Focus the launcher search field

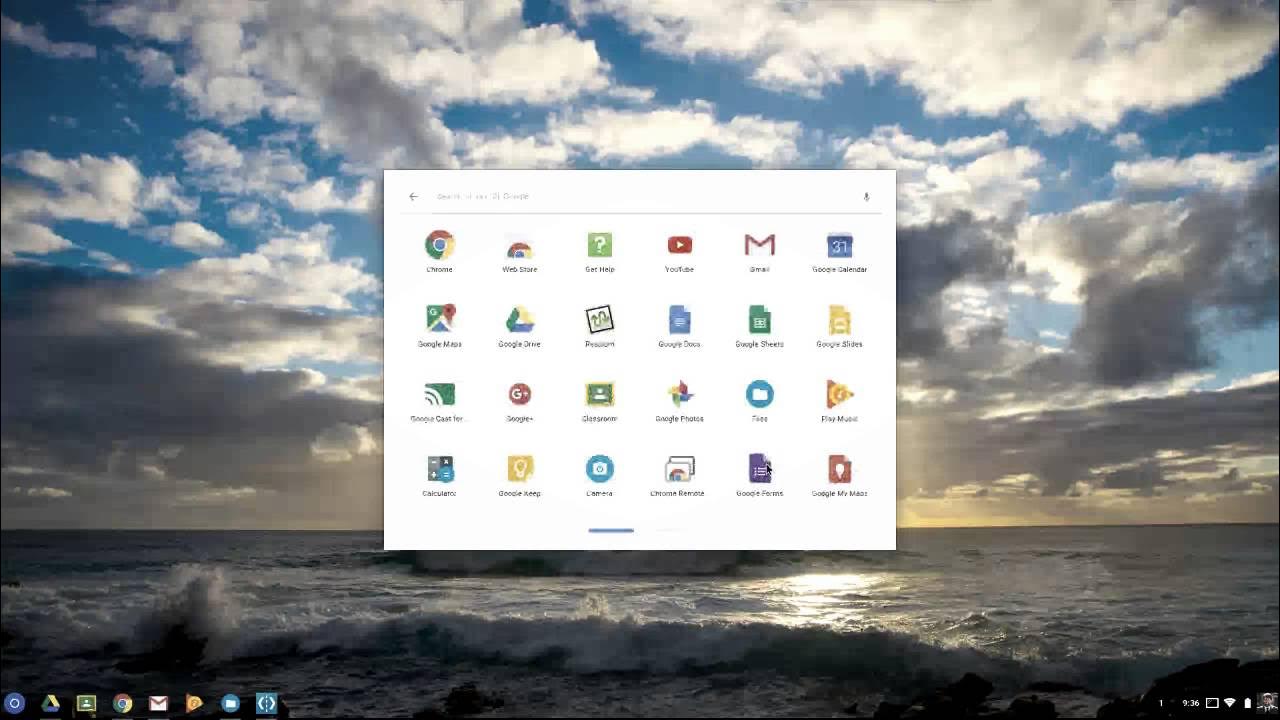pyautogui.click(x=640, y=196)
